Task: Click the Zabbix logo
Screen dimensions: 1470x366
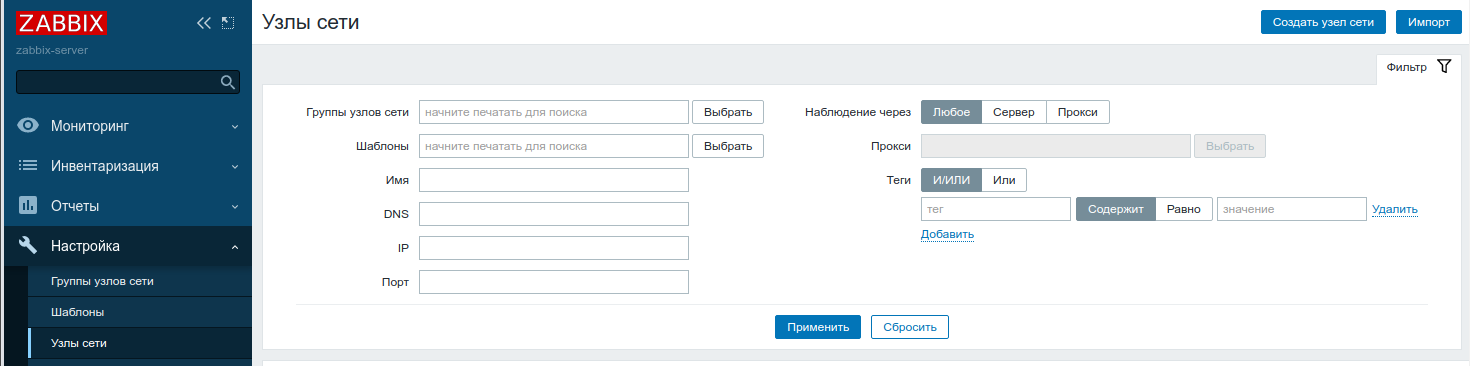Action: click(62, 24)
